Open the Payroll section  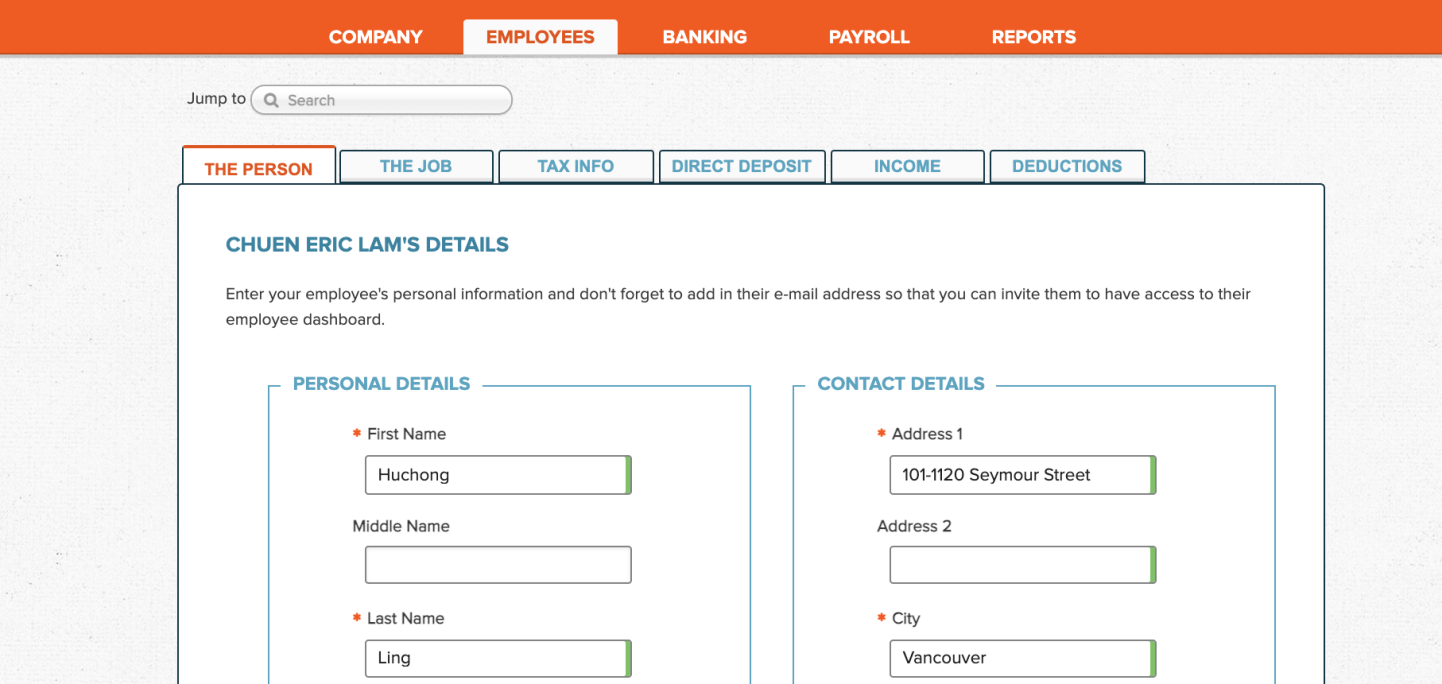pos(869,37)
